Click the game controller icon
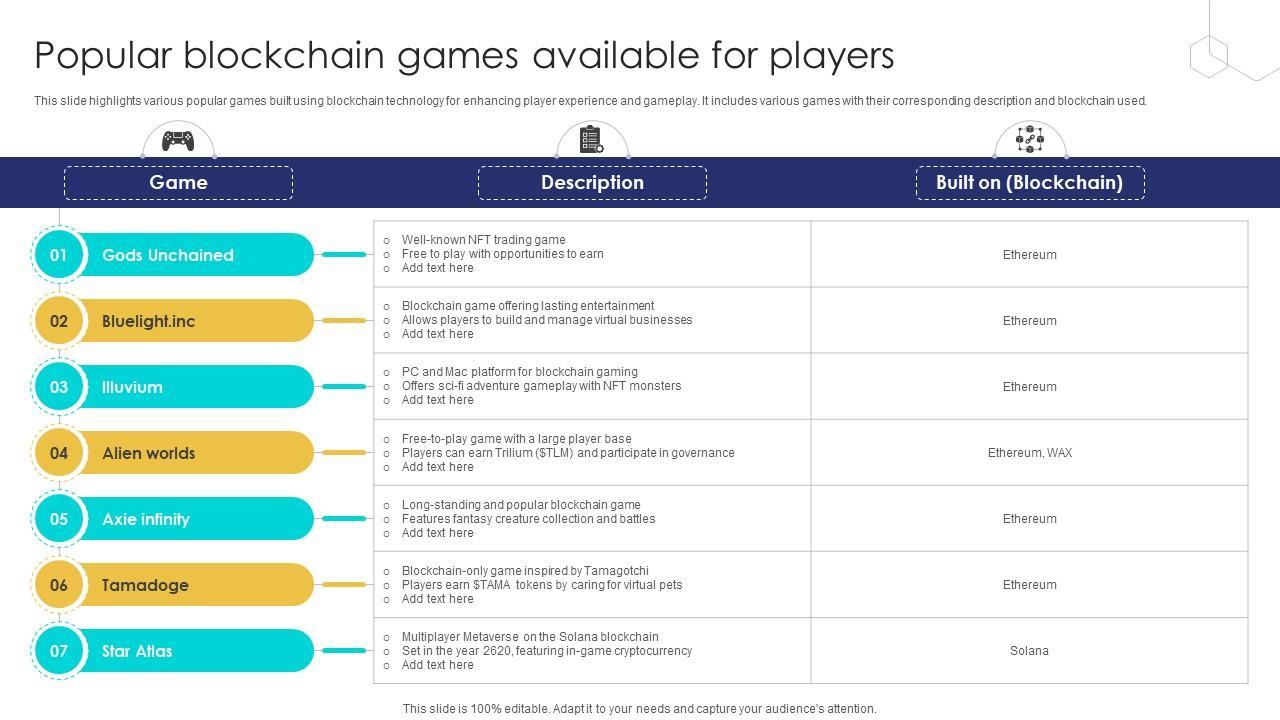The image size is (1280, 720). 178,140
